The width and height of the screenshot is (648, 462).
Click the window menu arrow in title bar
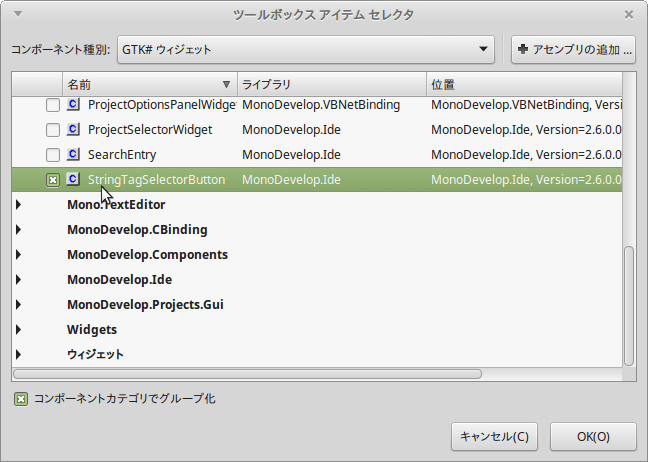[18, 14]
